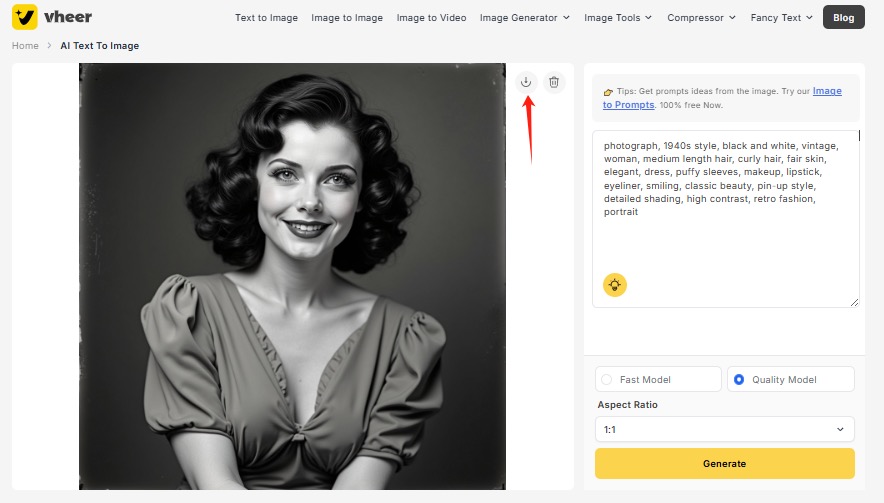This screenshot has width=884, height=503.
Task: Click the vheer logo icon
Action: (25, 17)
